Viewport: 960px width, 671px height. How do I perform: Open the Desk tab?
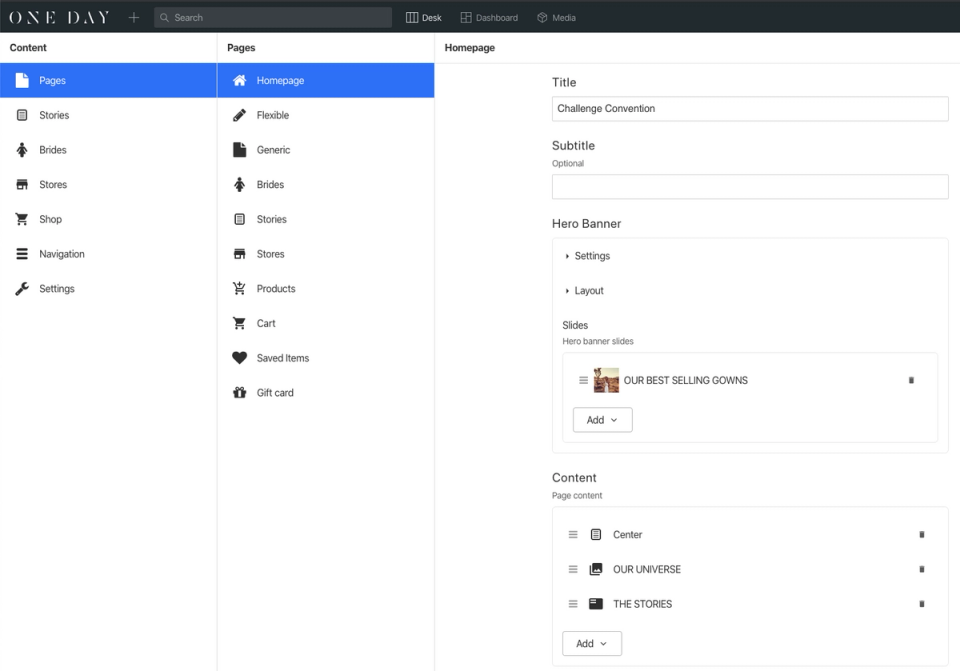(424, 18)
